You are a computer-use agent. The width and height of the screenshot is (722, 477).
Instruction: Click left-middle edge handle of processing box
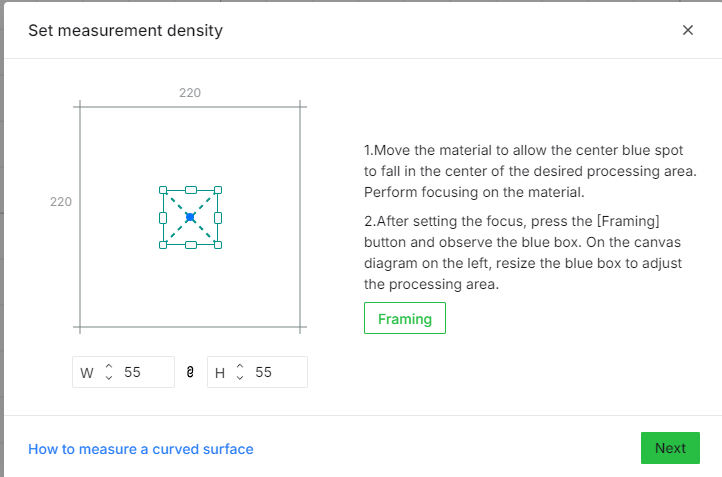[163, 218]
